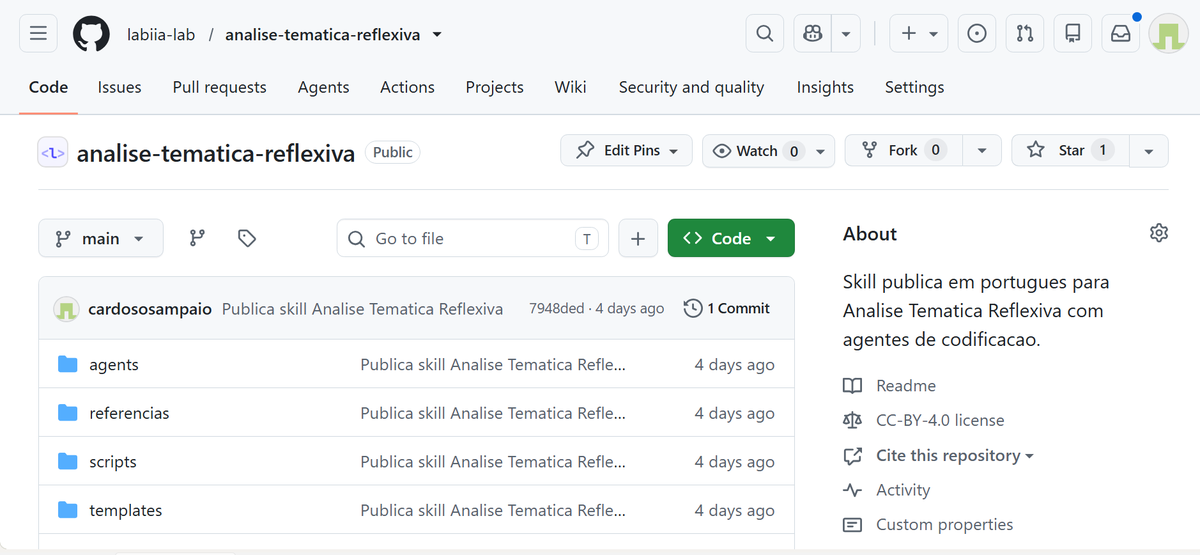Expand the Fork options arrow
The image size is (1200, 555).
982,150
